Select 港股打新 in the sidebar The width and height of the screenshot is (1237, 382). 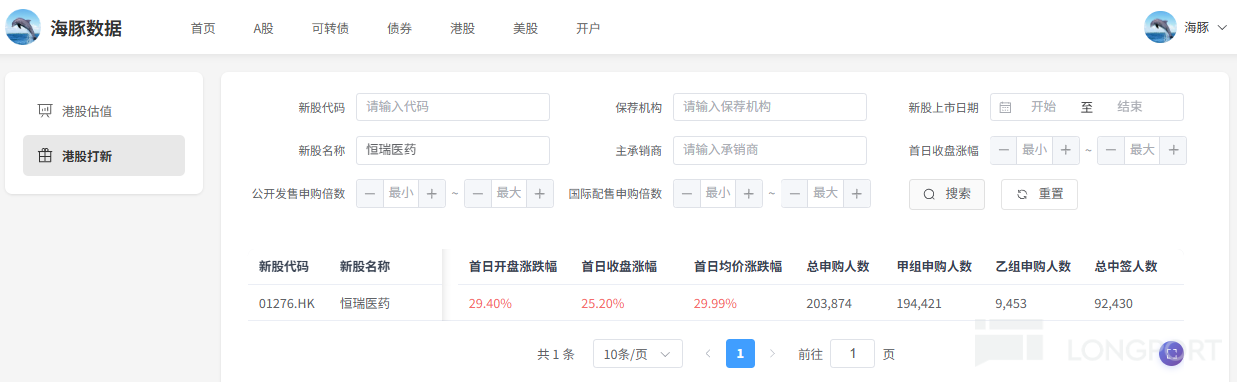point(104,156)
